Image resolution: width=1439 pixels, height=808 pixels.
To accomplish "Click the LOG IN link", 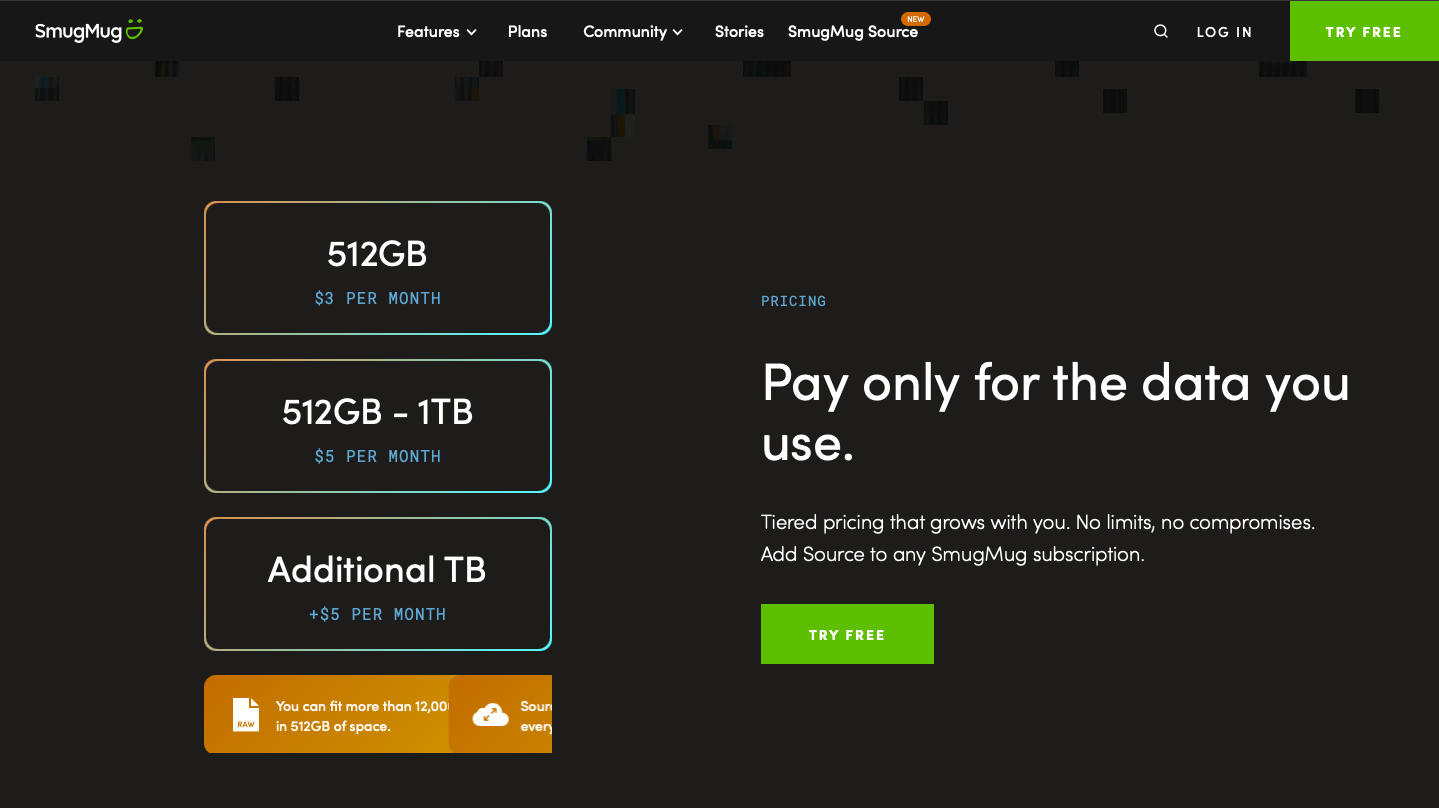I will (x=1224, y=32).
